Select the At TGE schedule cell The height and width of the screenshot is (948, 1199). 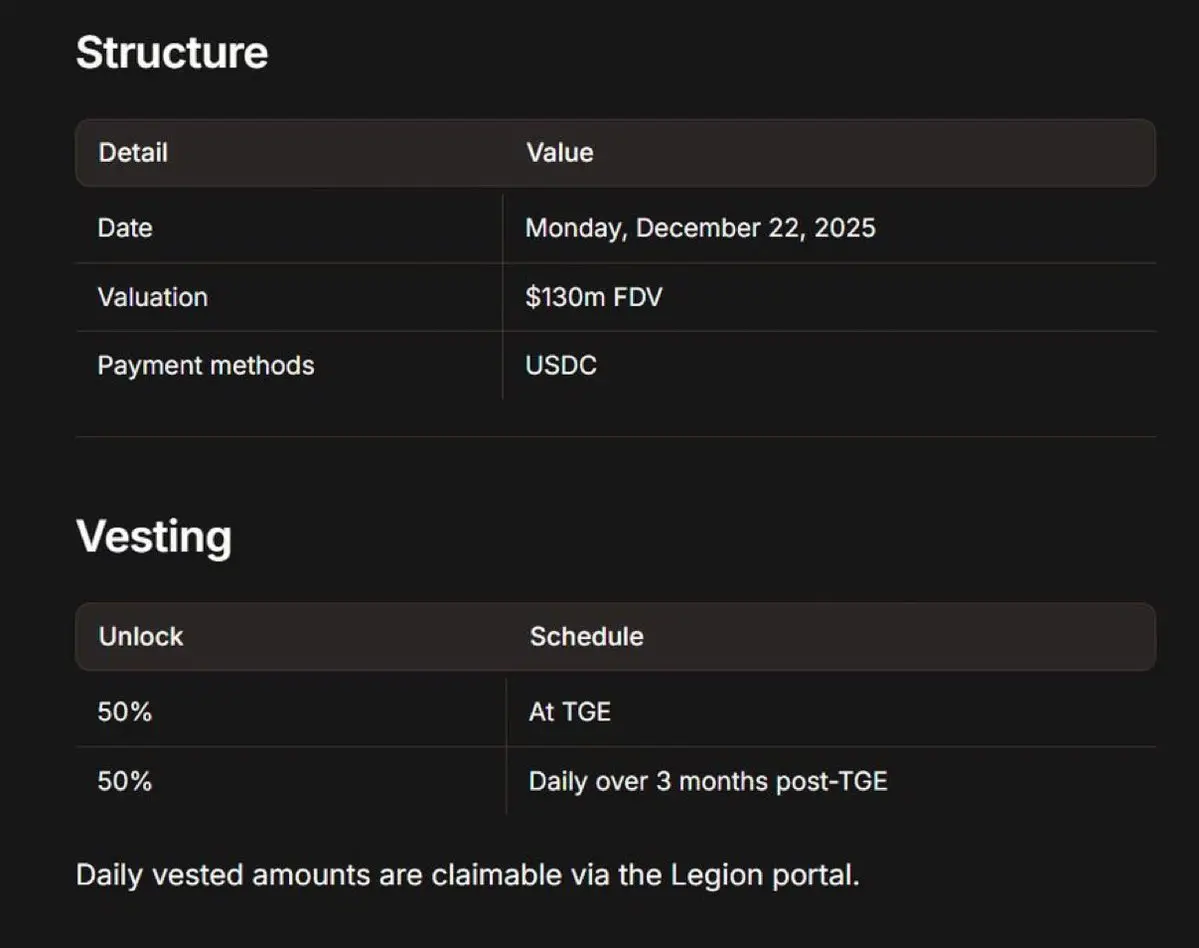point(569,712)
